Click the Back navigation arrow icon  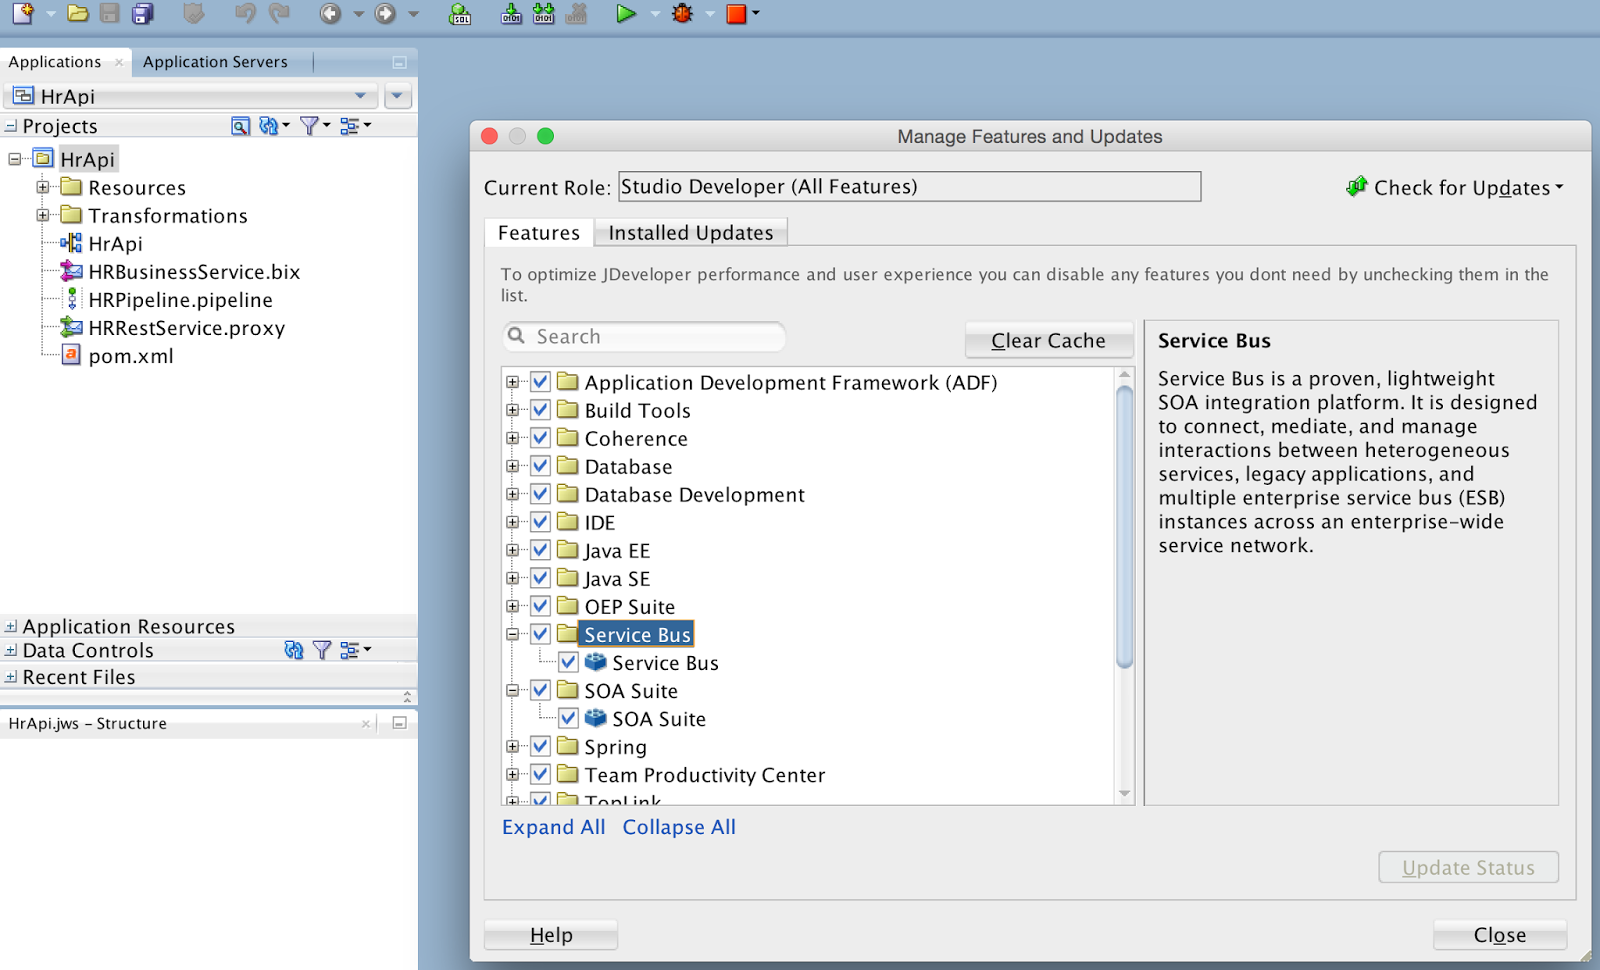point(330,13)
